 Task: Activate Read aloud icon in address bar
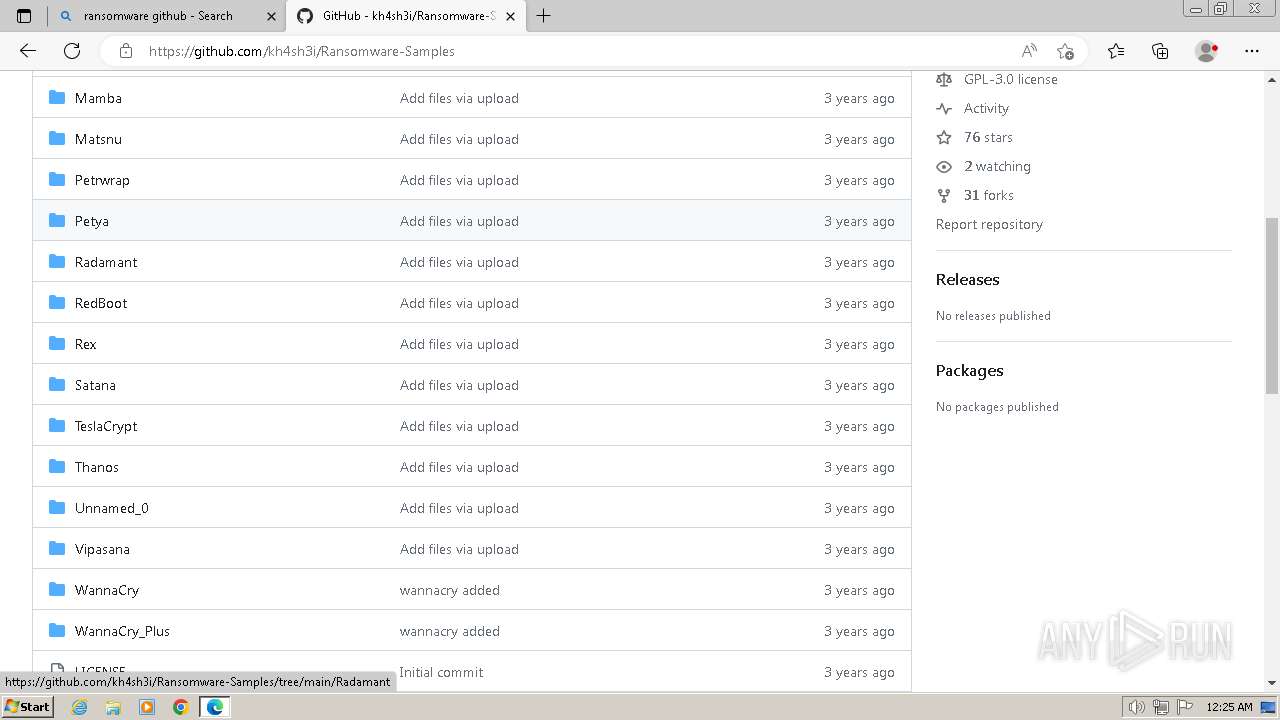[x=1029, y=51]
